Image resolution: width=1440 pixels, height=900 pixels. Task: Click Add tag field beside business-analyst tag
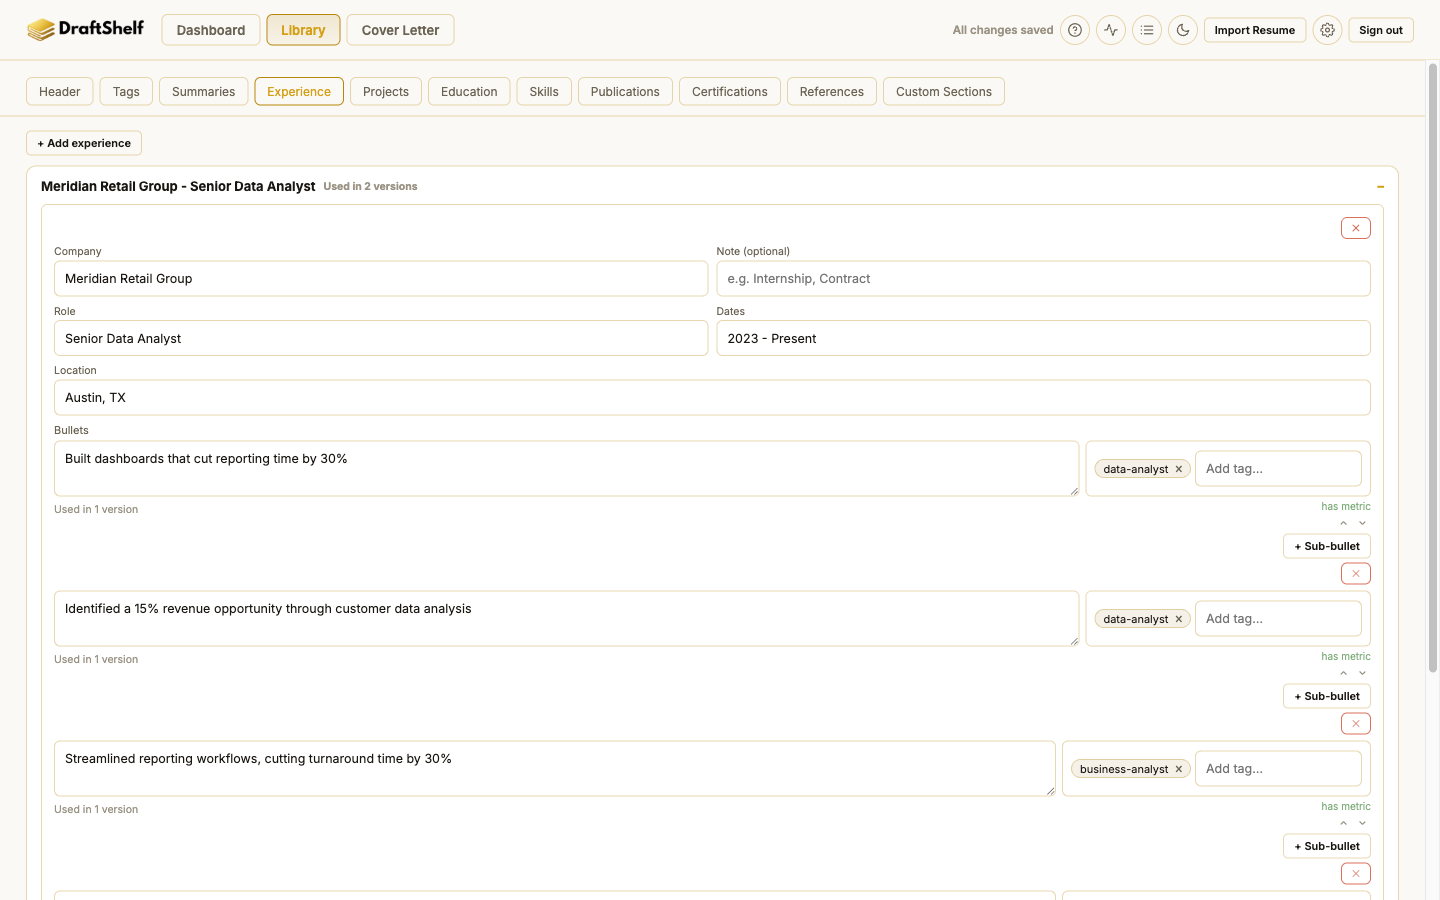click(1278, 769)
